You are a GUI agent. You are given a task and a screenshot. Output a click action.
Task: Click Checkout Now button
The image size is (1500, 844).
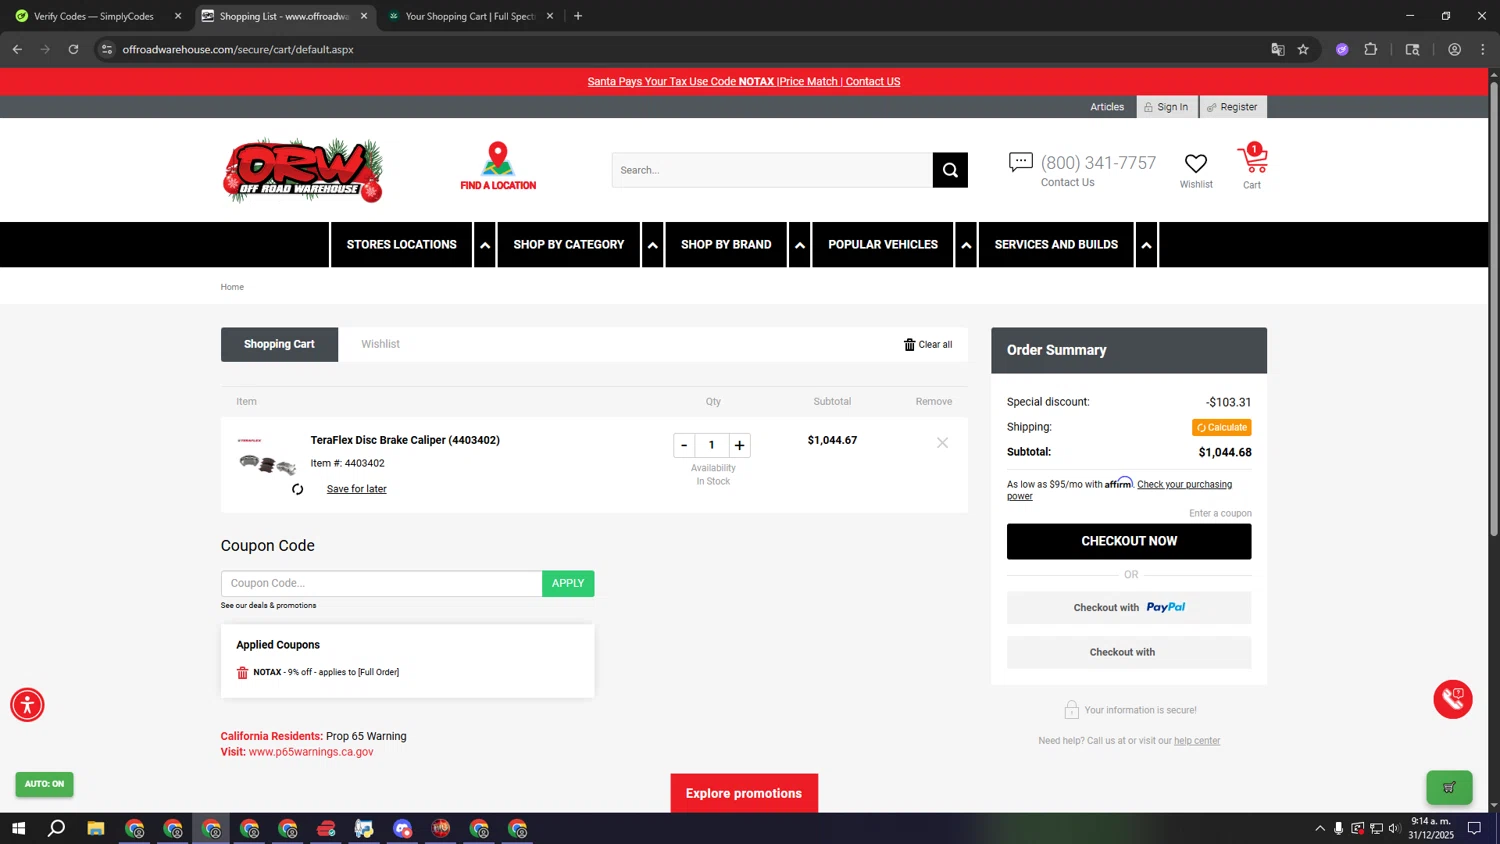click(1129, 541)
